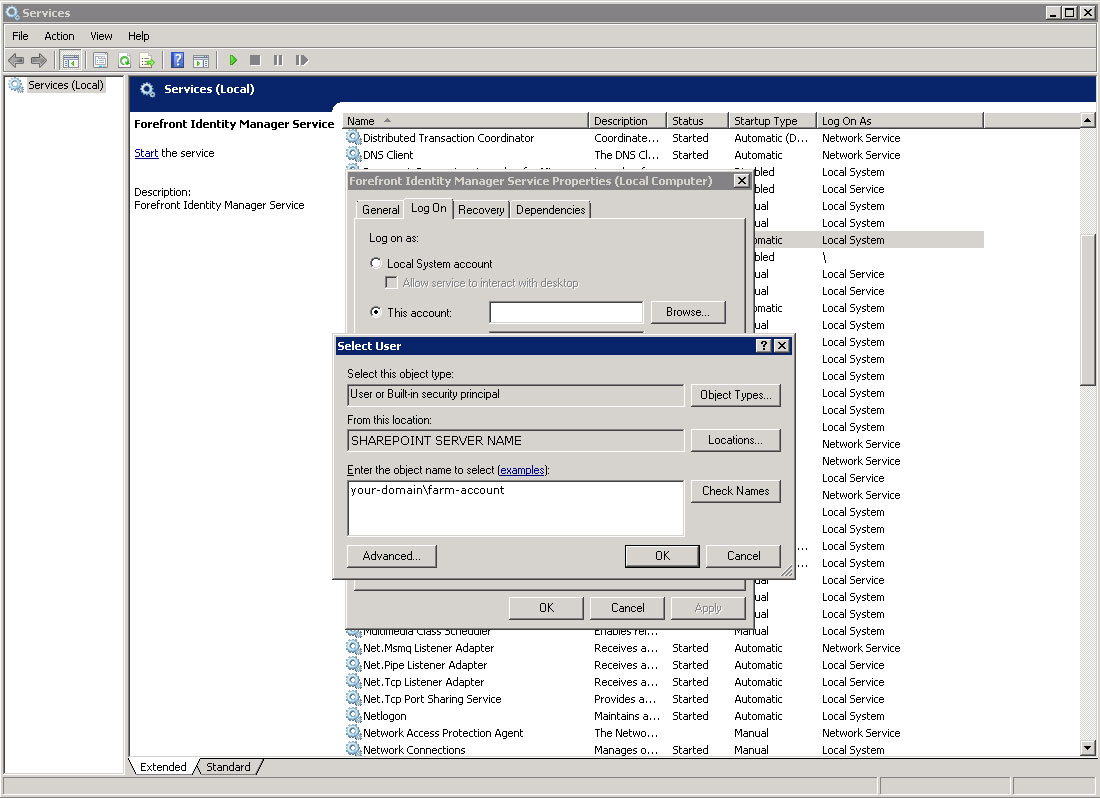Click gear icon beside Net.Tcp Listener Adapter
The height and width of the screenshot is (798, 1100).
click(x=354, y=681)
